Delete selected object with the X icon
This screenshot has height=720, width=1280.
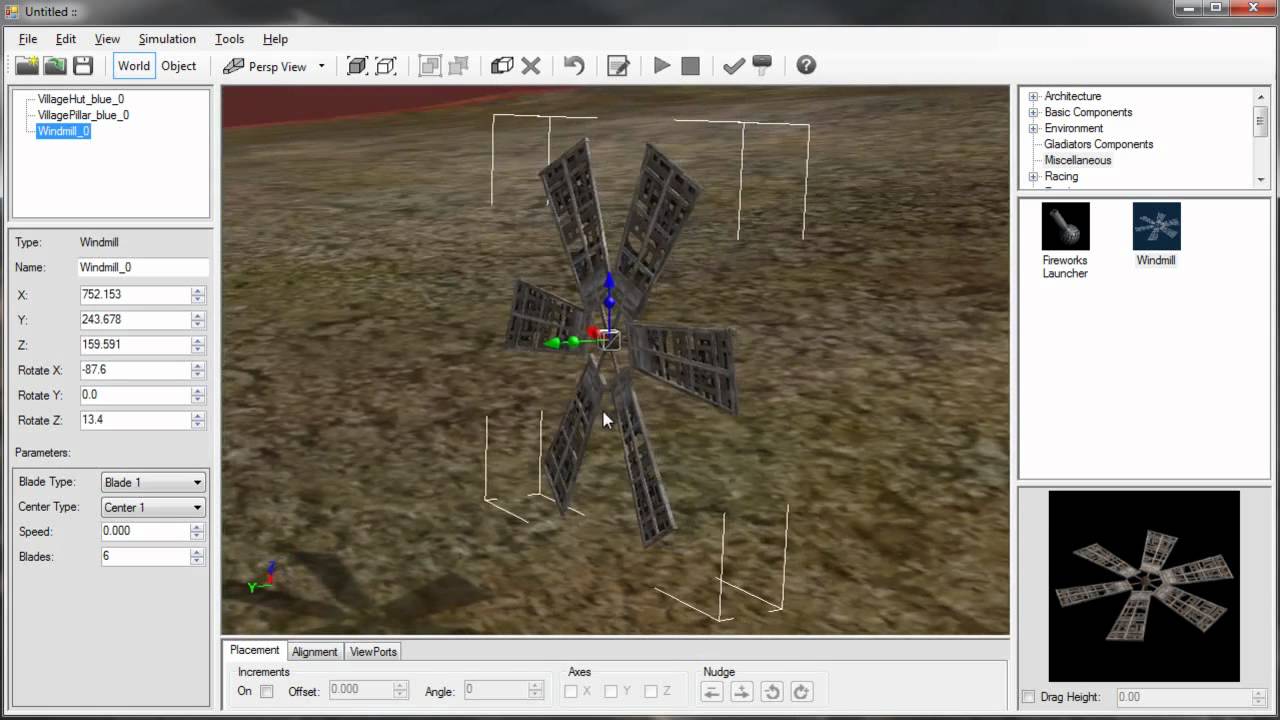pos(531,66)
